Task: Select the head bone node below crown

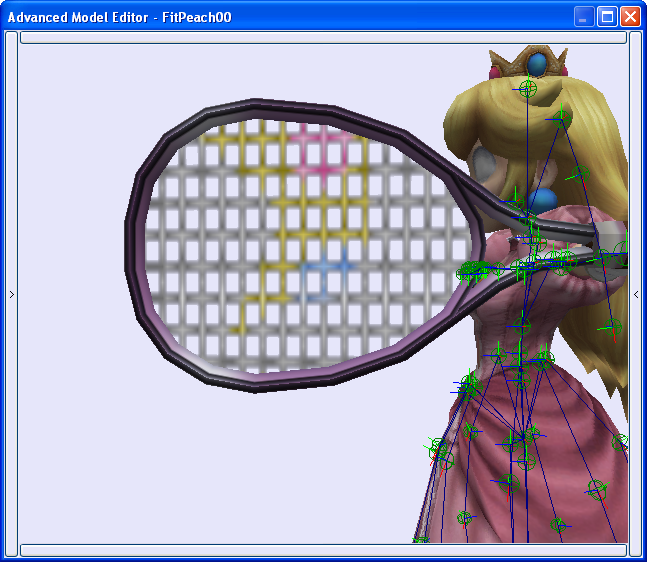Action: click(528, 88)
